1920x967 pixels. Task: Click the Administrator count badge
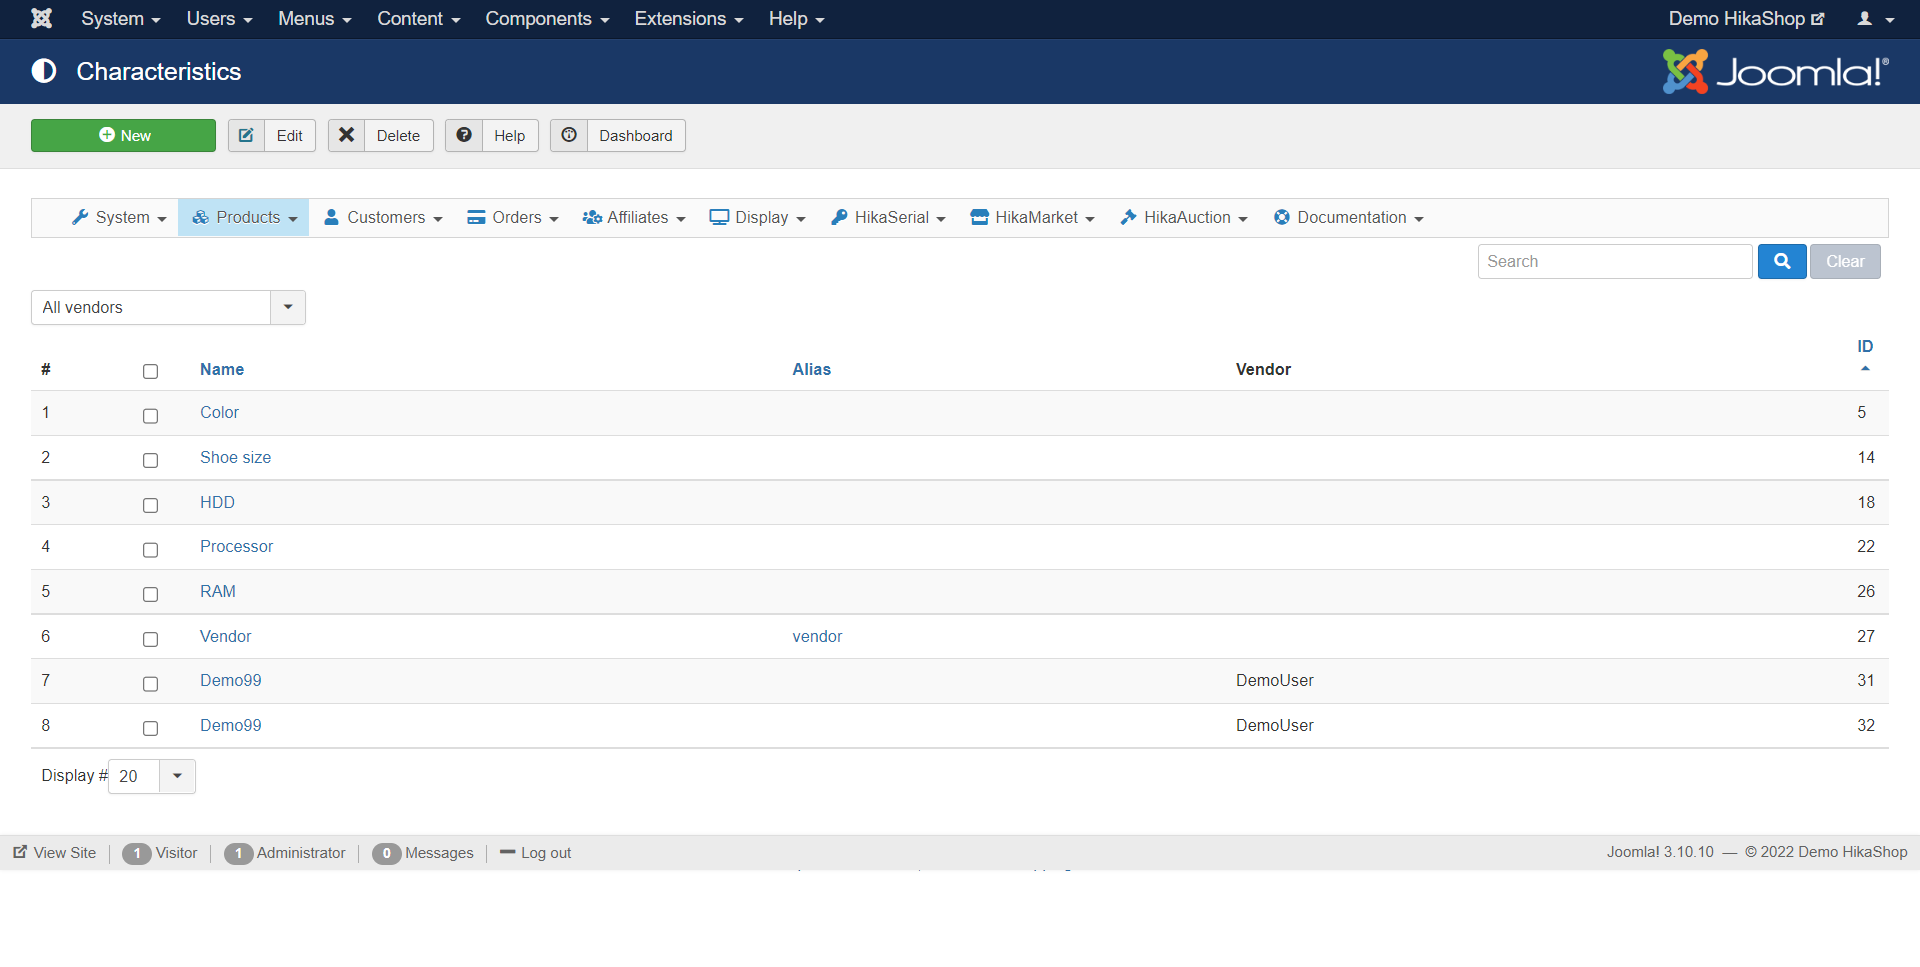pos(238,853)
